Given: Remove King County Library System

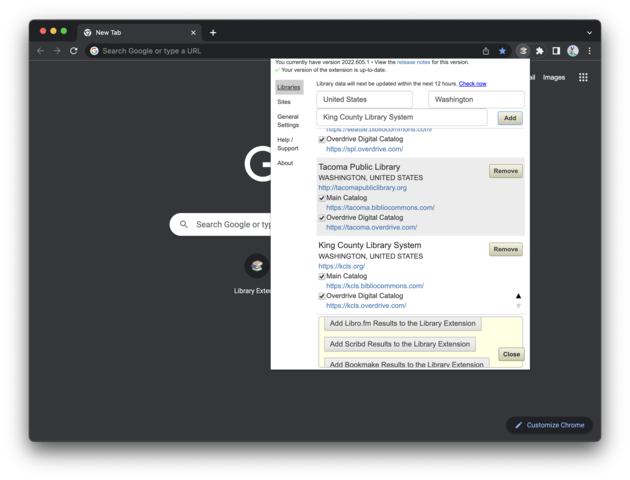Looking at the screenshot, I should point(505,249).
